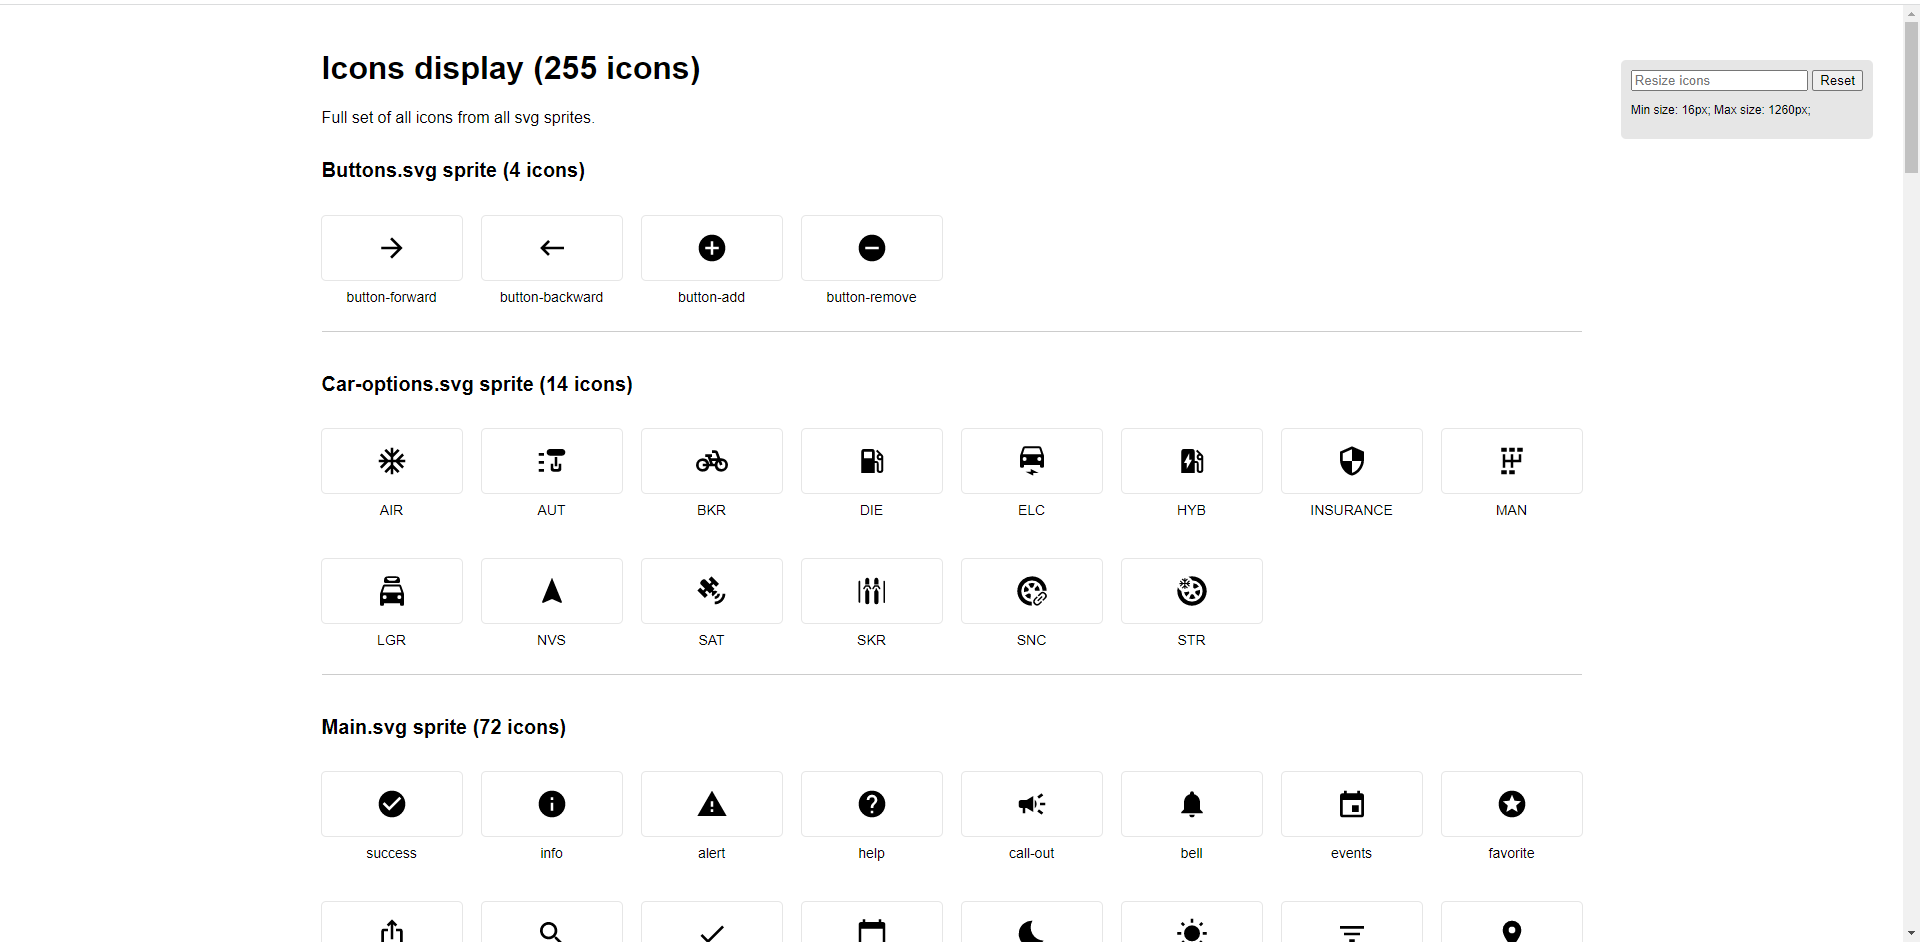This screenshot has width=1920, height=942.
Task: Select the DIE fuel pump icon
Action: tap(871, 461)
